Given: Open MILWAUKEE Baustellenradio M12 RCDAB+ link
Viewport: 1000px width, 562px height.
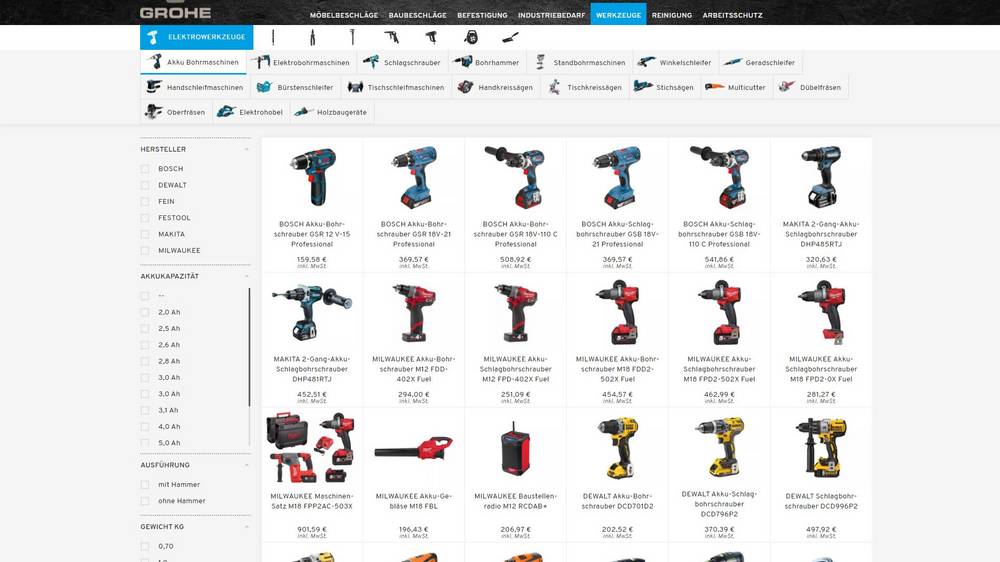Looking at the screenshot, I should point(515,501).
